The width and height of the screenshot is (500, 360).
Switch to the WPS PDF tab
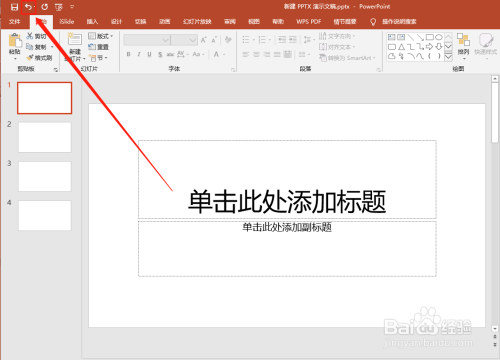click(309, 22)
